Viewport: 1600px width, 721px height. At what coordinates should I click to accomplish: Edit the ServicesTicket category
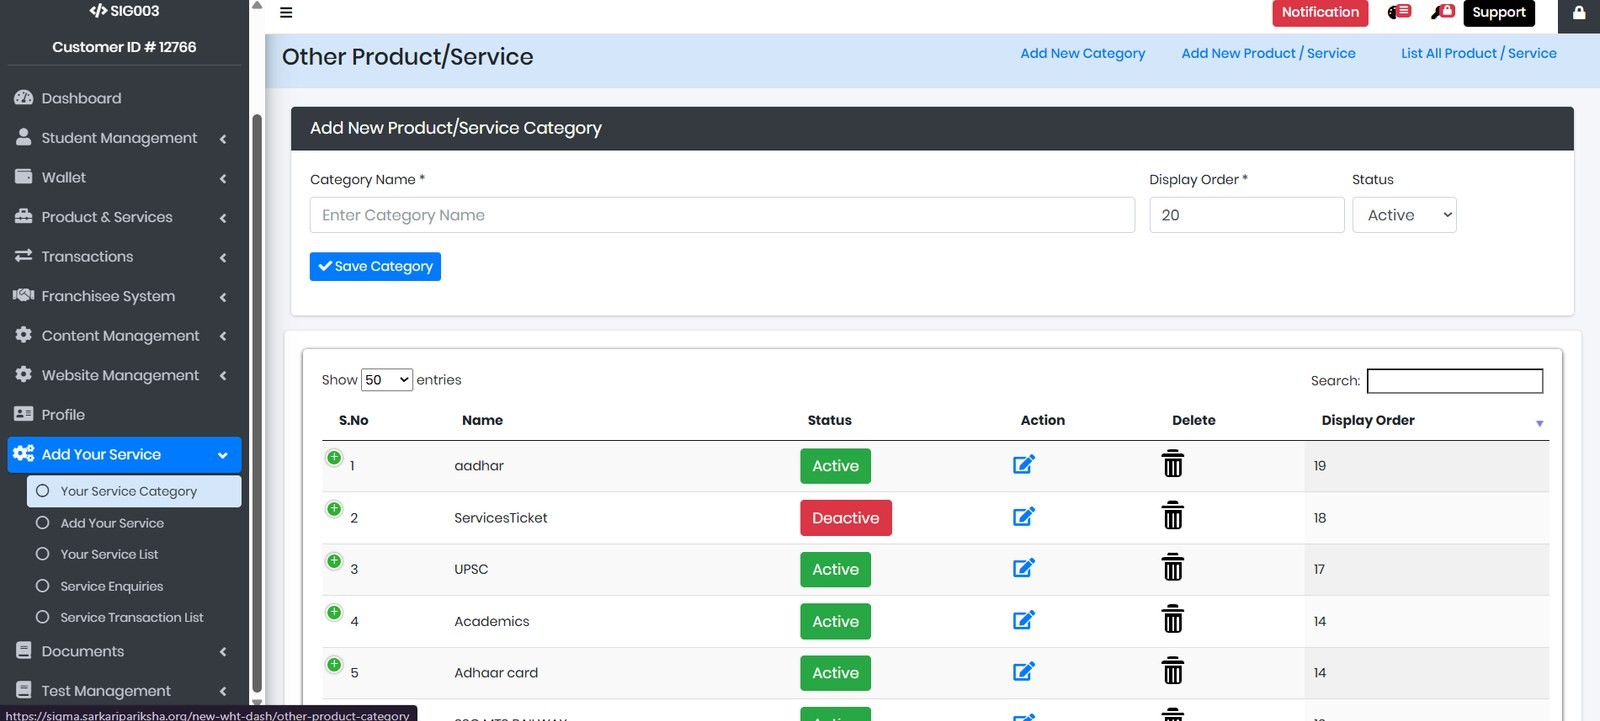point(1024,517)
